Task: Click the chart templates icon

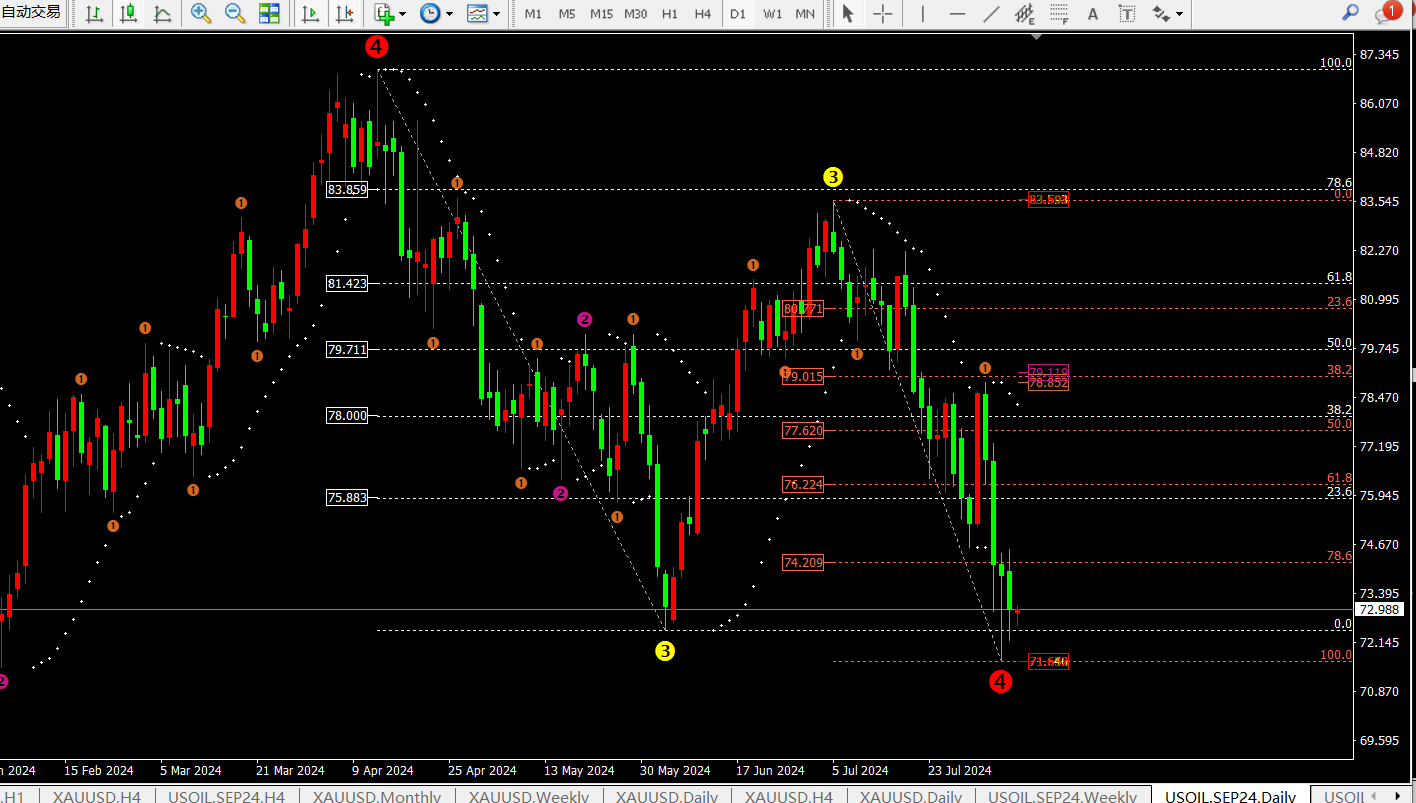Action: [477, 14]
